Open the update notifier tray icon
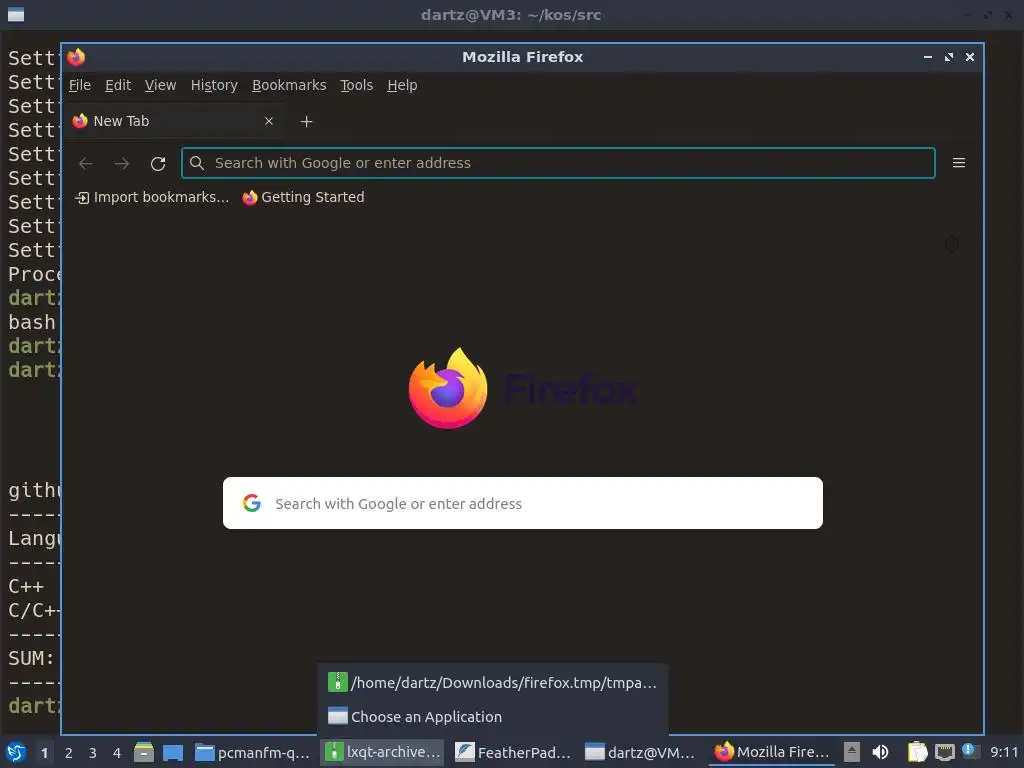 [970, 751]
